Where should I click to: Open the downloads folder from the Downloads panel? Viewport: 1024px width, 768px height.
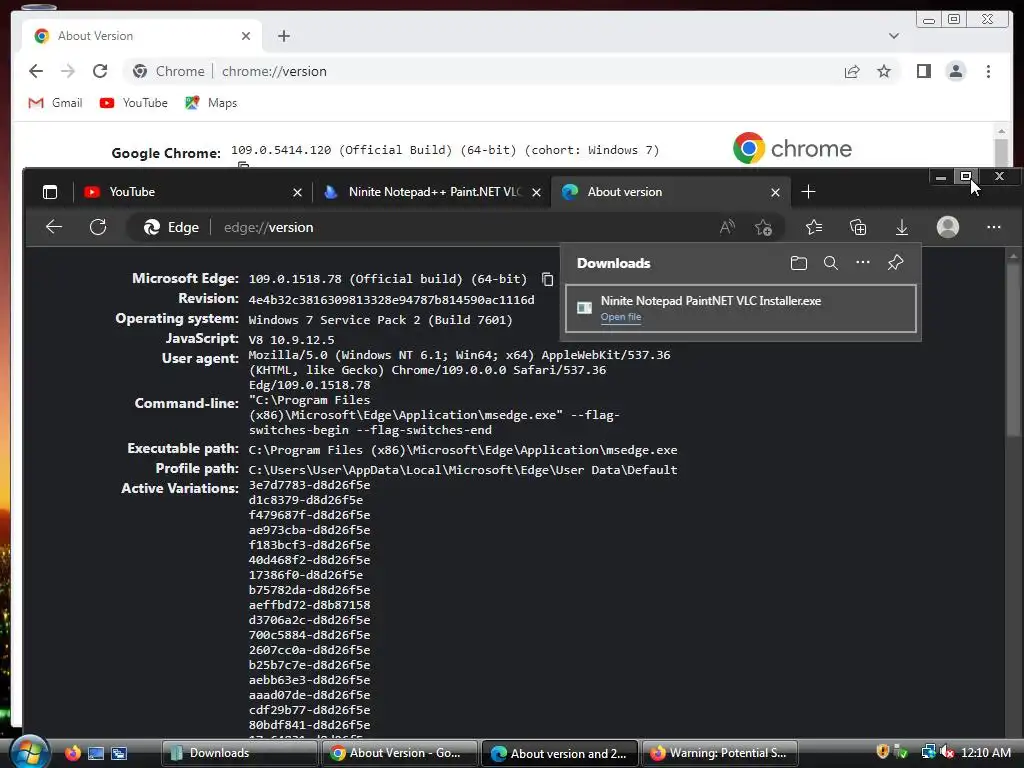pos(798,263)
